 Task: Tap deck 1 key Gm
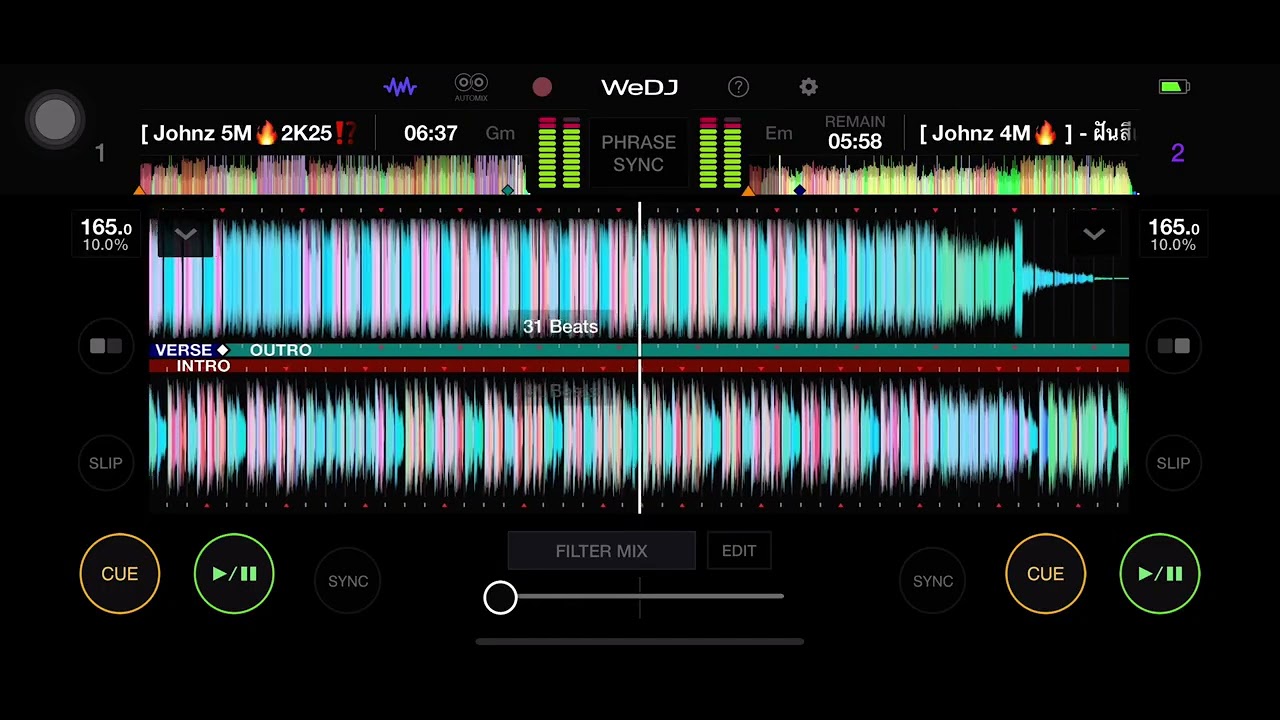(x=500, y=133)
